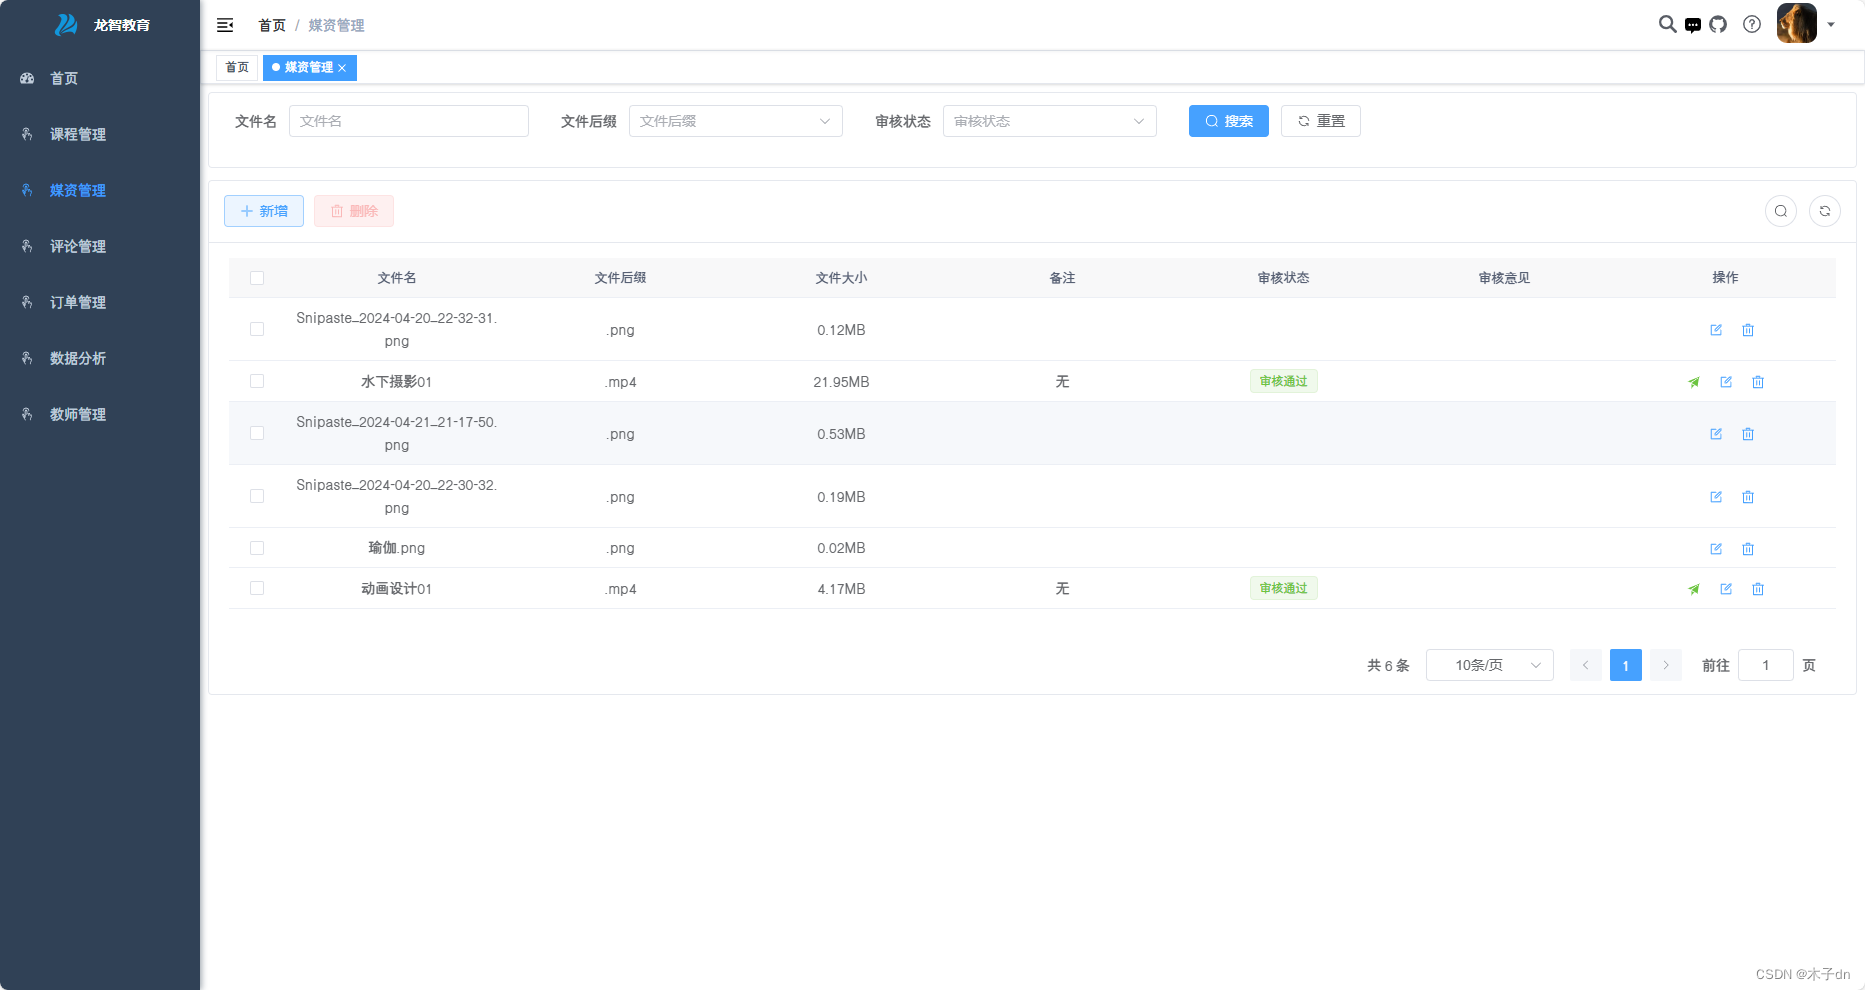Switch to the 首页 tab

point(237,68)
